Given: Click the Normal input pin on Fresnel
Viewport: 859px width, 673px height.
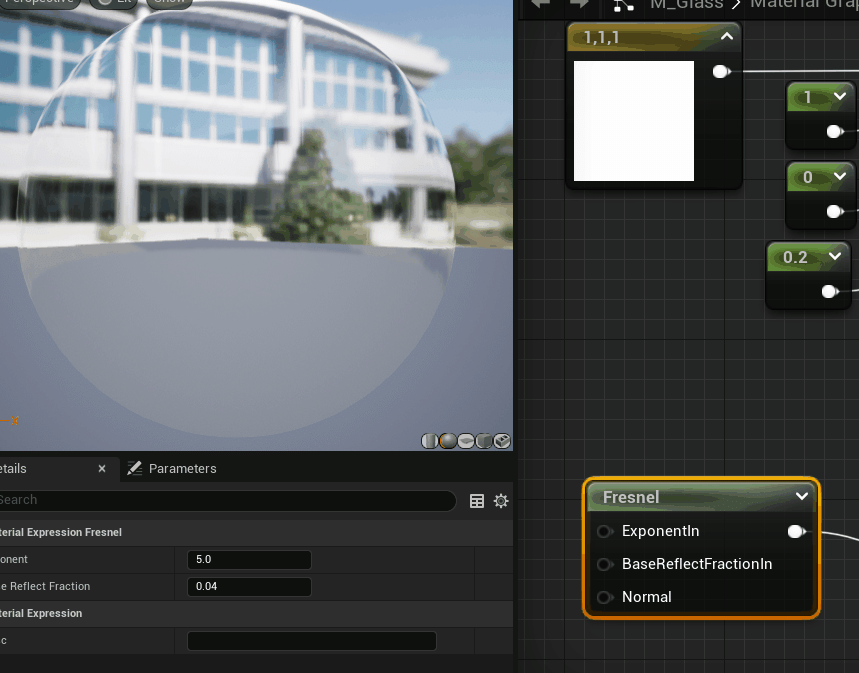Looking at the screenshot, I should tap(604, 597).
